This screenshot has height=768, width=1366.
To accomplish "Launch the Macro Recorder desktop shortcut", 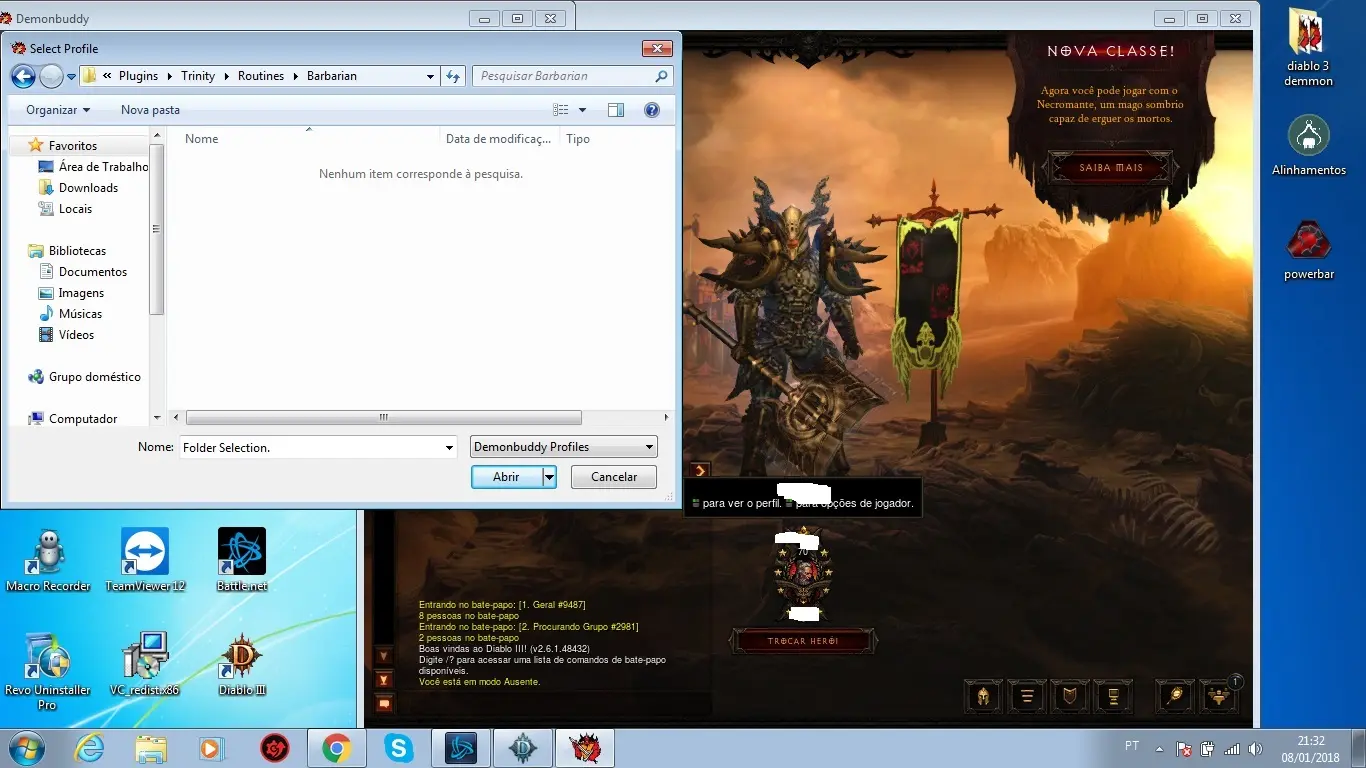I will (x=48, y=553).
